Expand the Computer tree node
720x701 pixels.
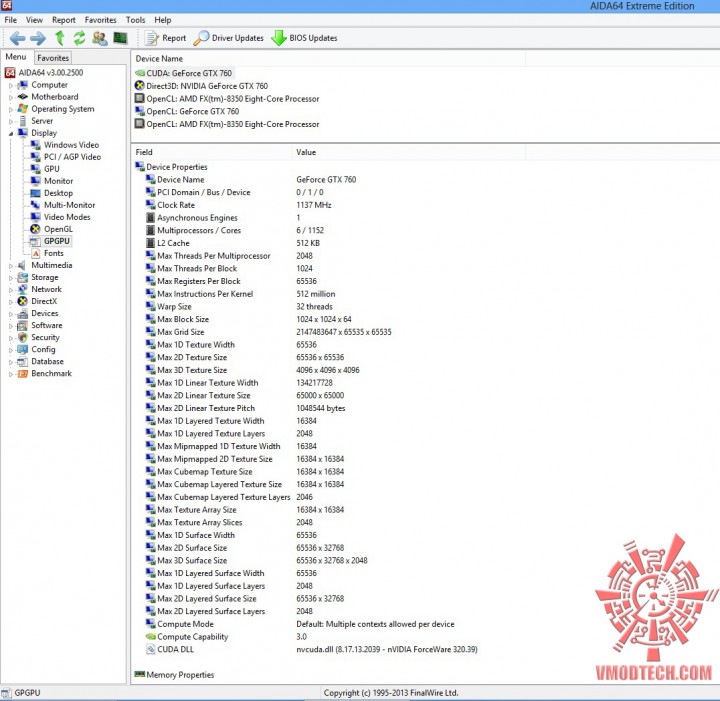(11, 85)
